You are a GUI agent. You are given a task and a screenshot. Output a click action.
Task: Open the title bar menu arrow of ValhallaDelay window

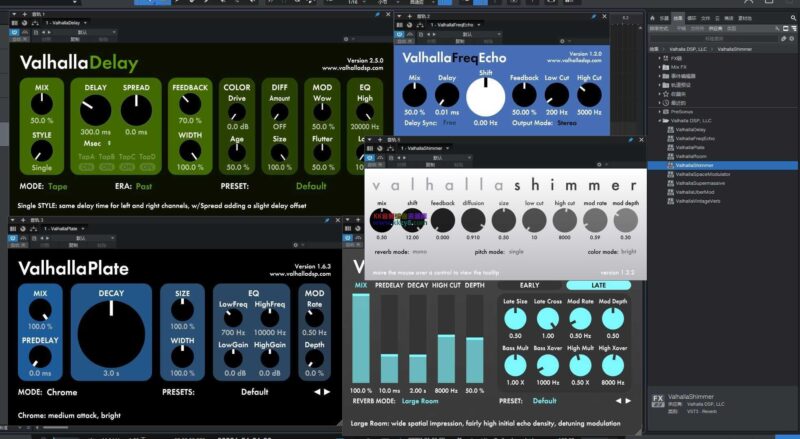14,14
